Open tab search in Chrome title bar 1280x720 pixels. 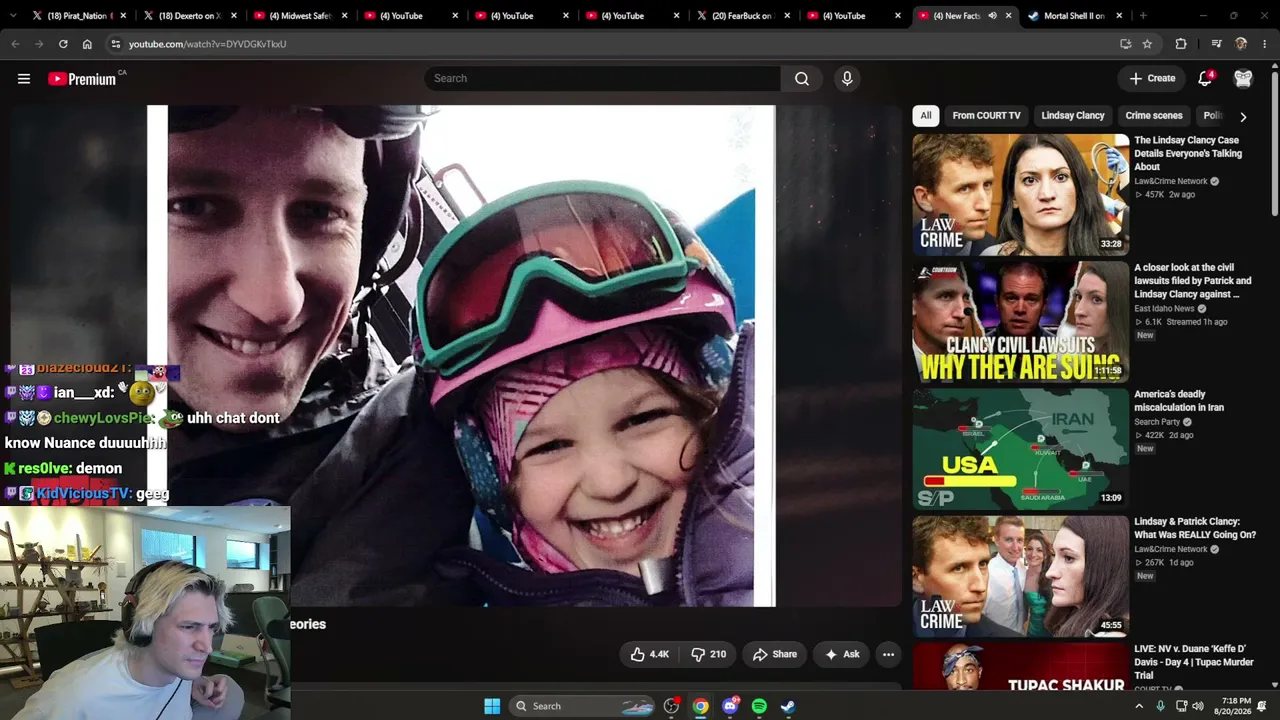click(15, 16)
